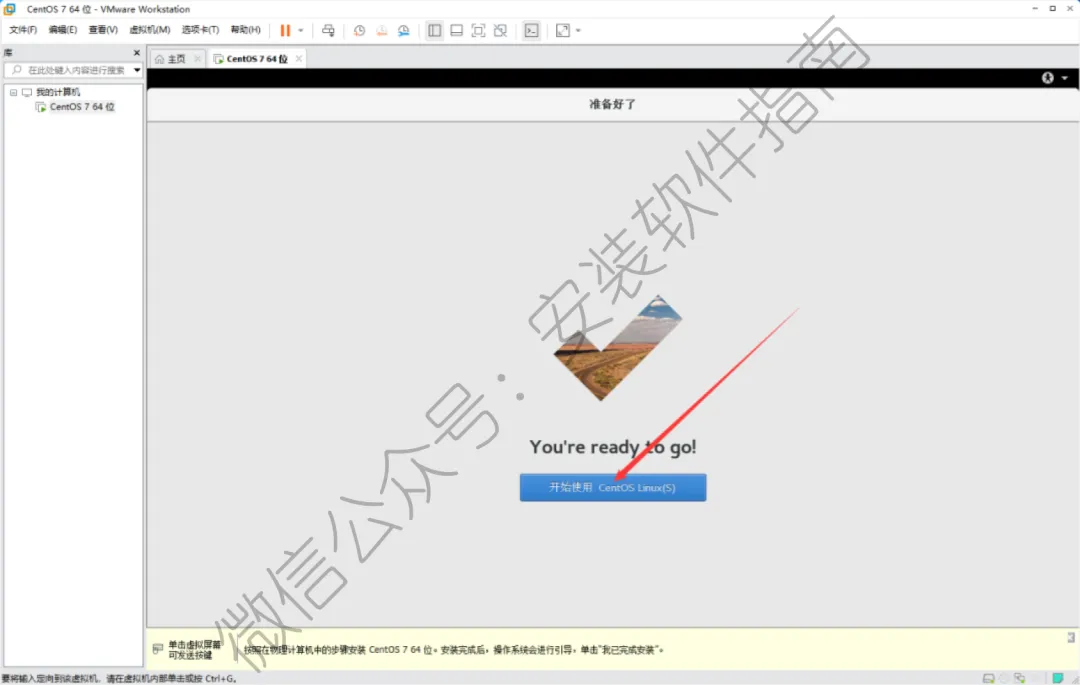This screenshot has height=685, width=1080.
Task: Click the hint bar message icon
Action: point(158,649)
